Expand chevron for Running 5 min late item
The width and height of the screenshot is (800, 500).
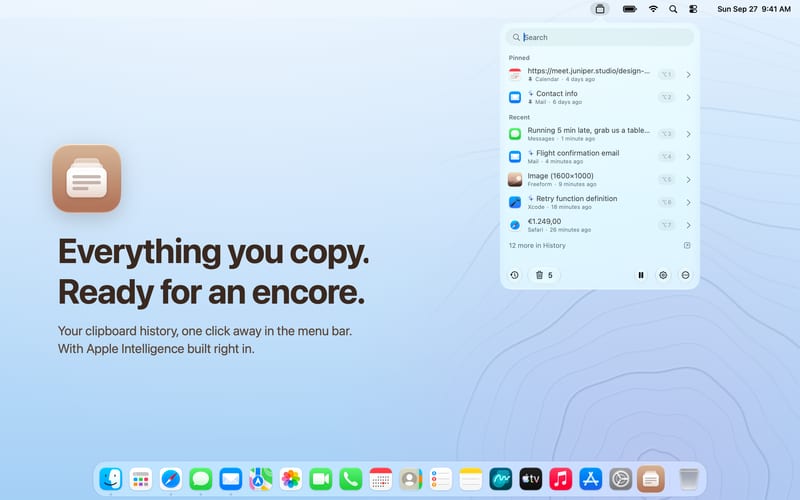688,134
